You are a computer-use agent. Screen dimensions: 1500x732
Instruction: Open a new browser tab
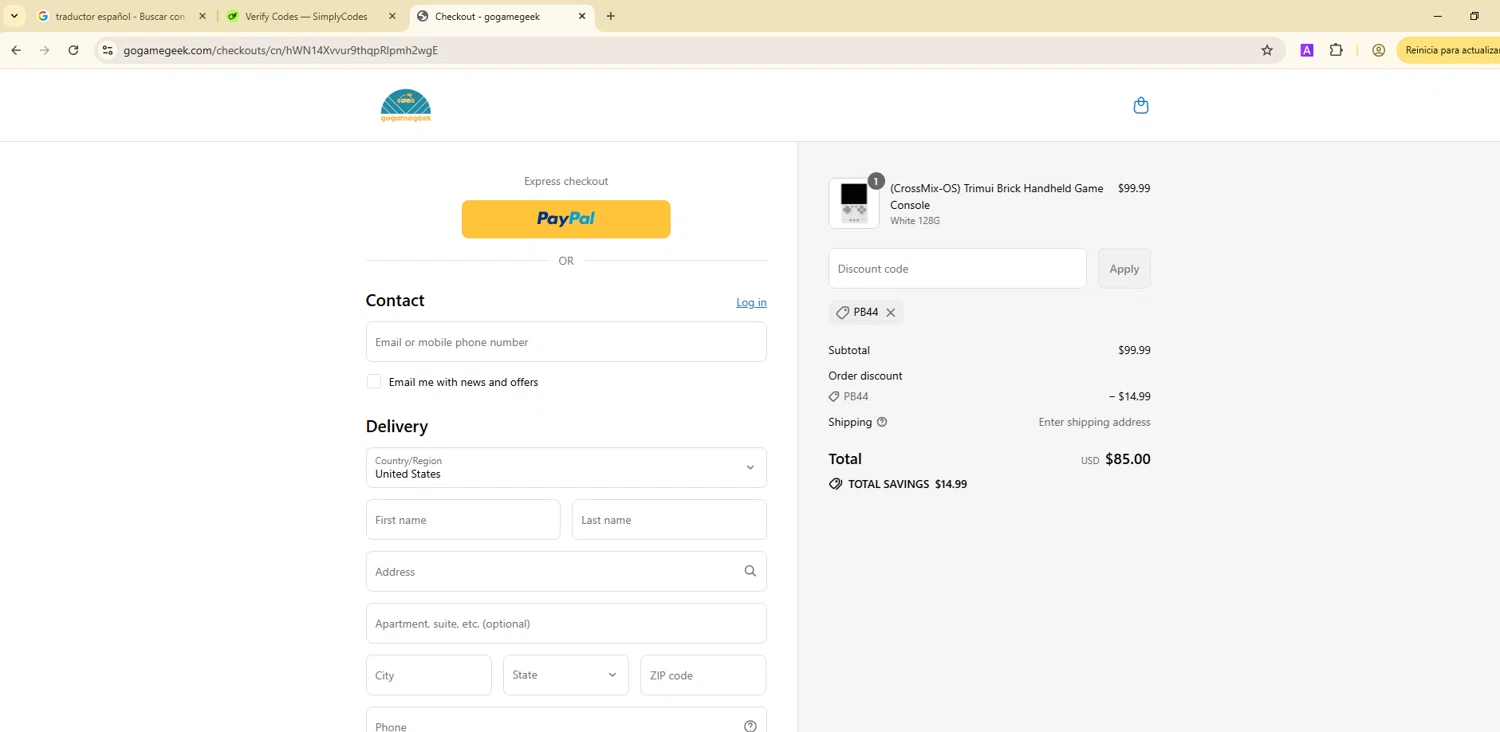(611, 16)
